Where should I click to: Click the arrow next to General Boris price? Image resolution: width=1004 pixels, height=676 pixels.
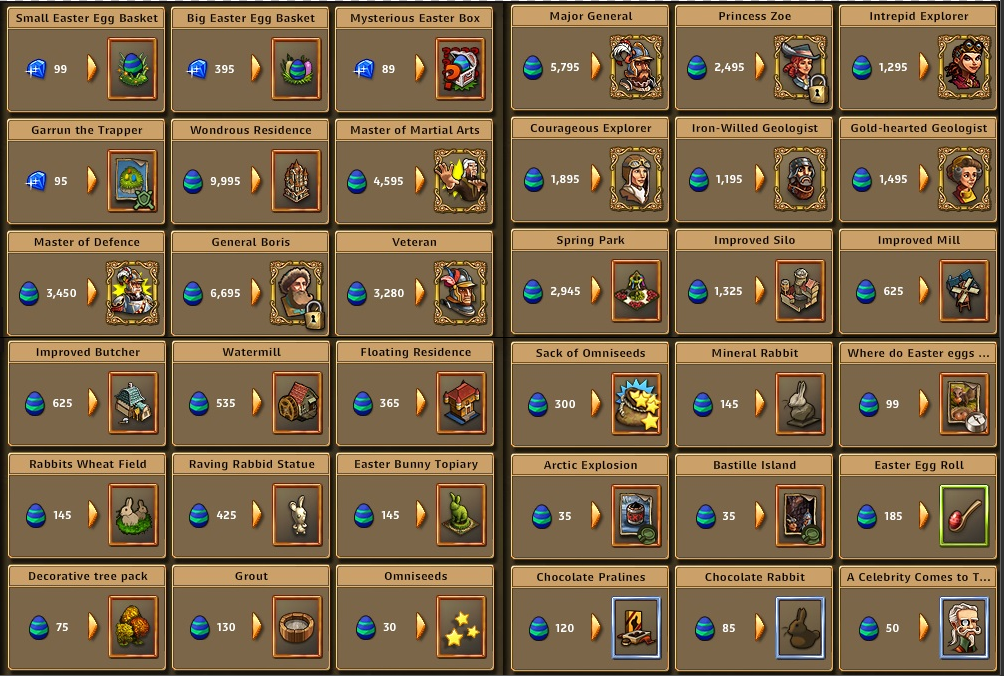256,293
